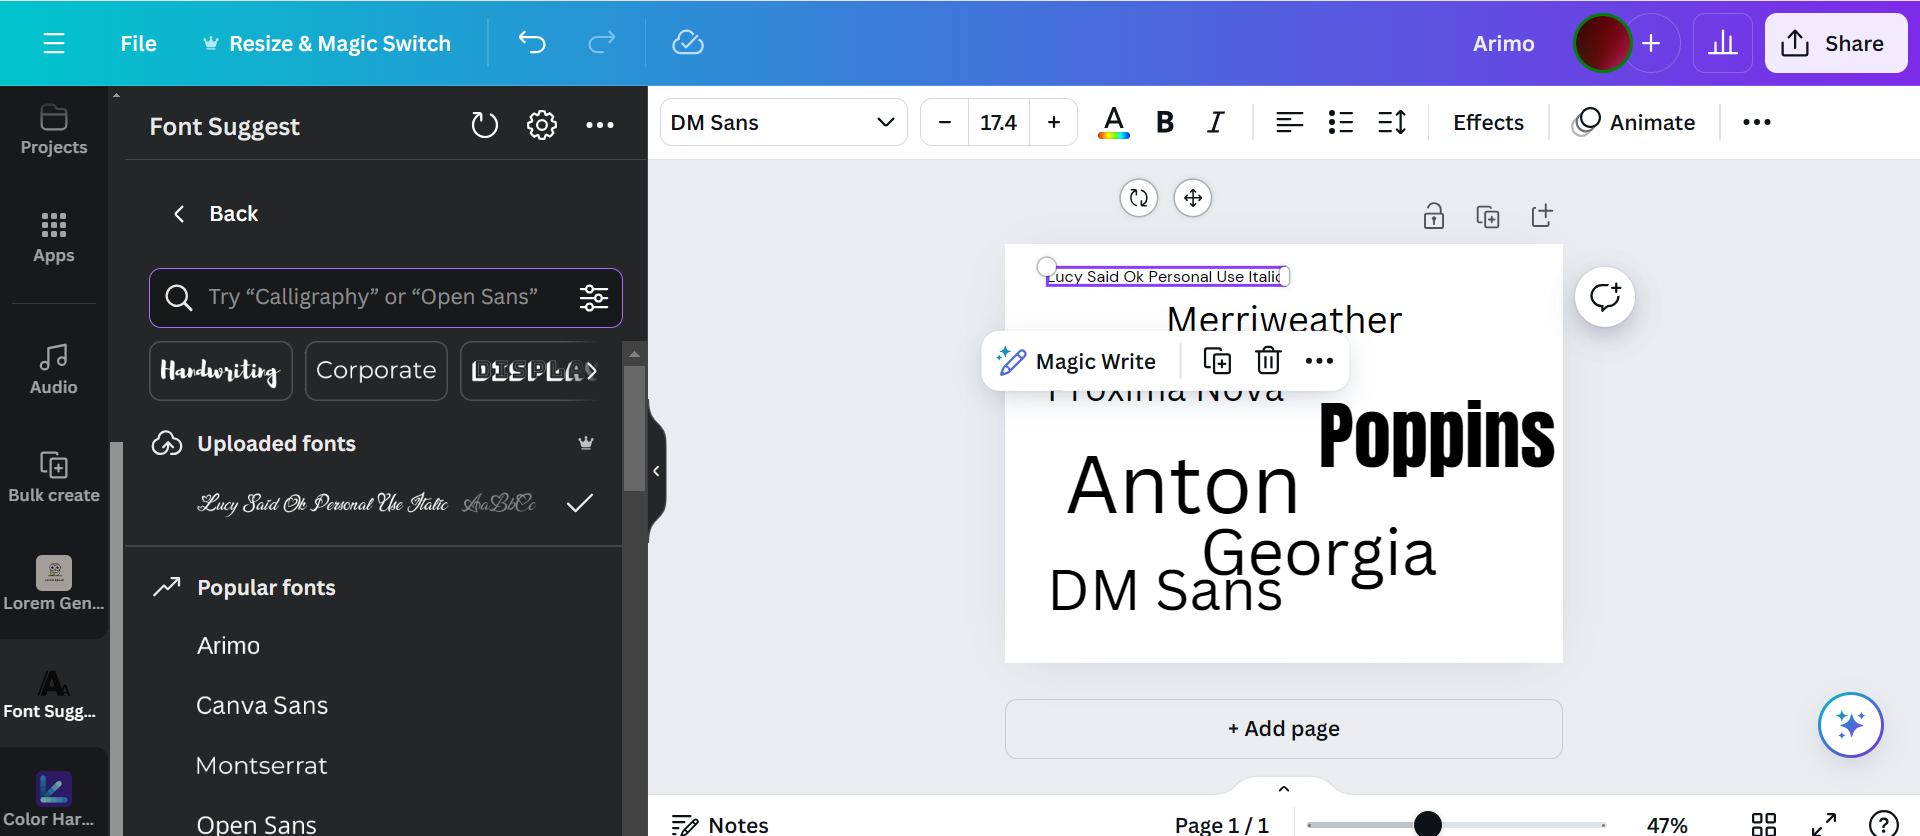This screenshot has height=836, width=1920.
Task: Share the design
Action: pos(1835,43)
